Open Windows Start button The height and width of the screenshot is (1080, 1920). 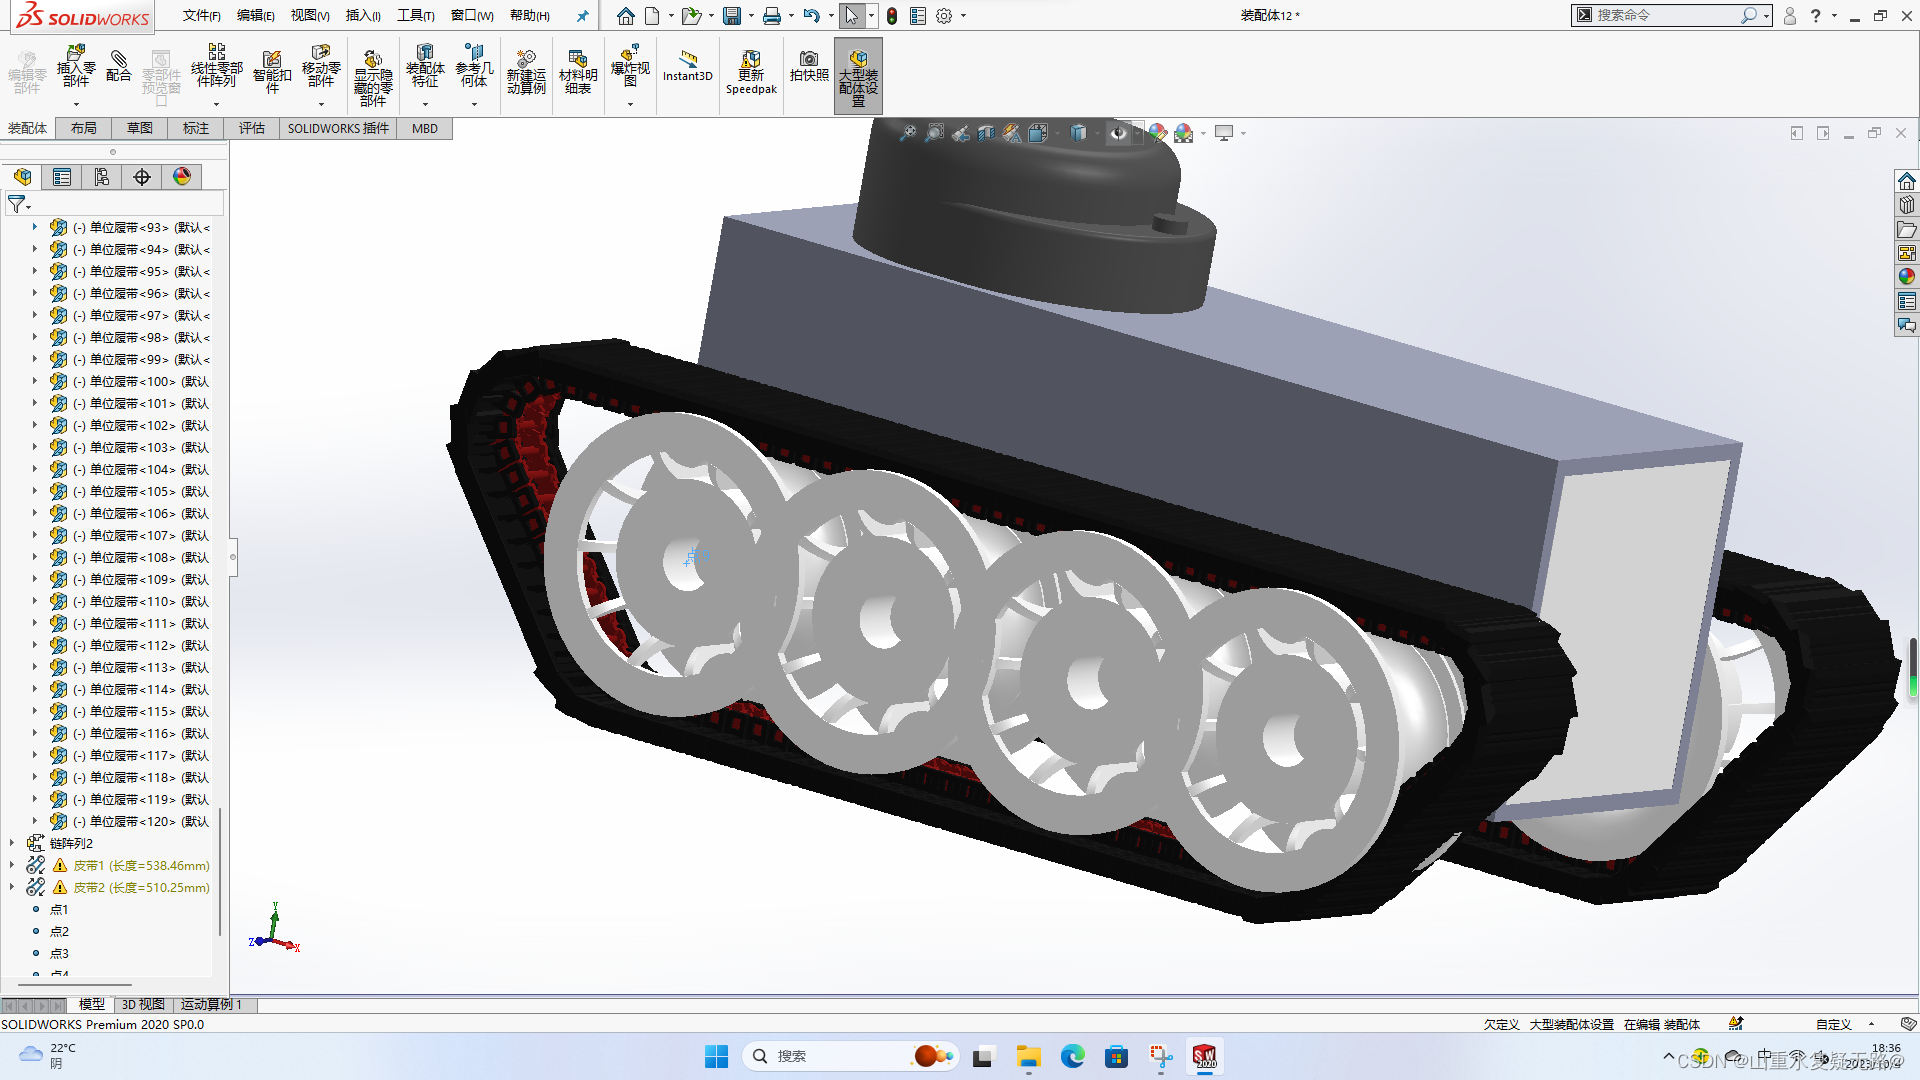click(x=716, y=1056)
